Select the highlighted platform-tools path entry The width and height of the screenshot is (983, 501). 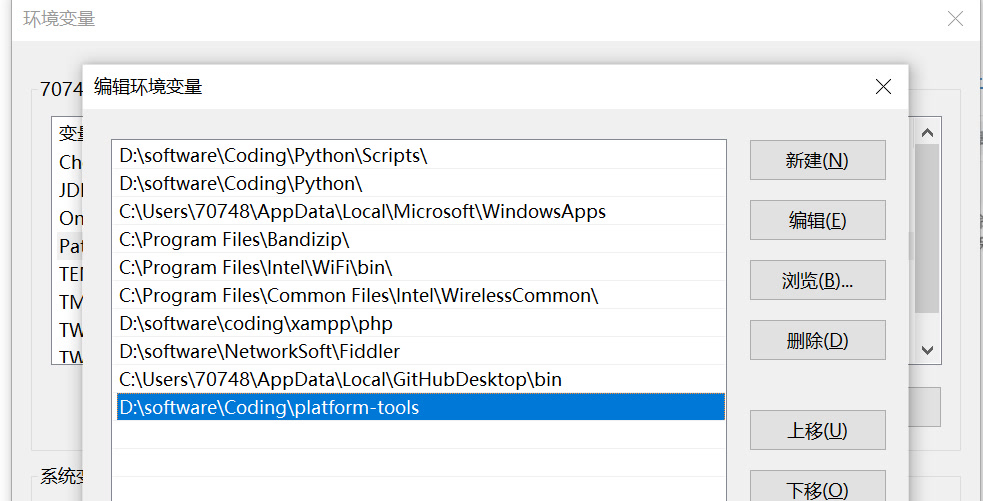[269, 408]
